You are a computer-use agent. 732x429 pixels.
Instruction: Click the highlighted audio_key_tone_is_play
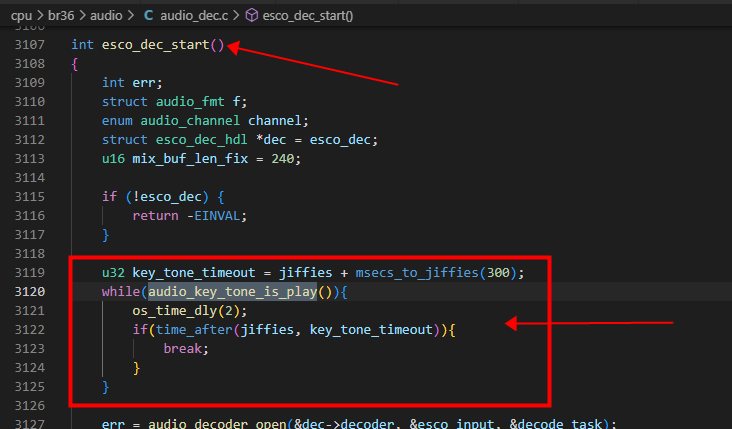(232, 292)
